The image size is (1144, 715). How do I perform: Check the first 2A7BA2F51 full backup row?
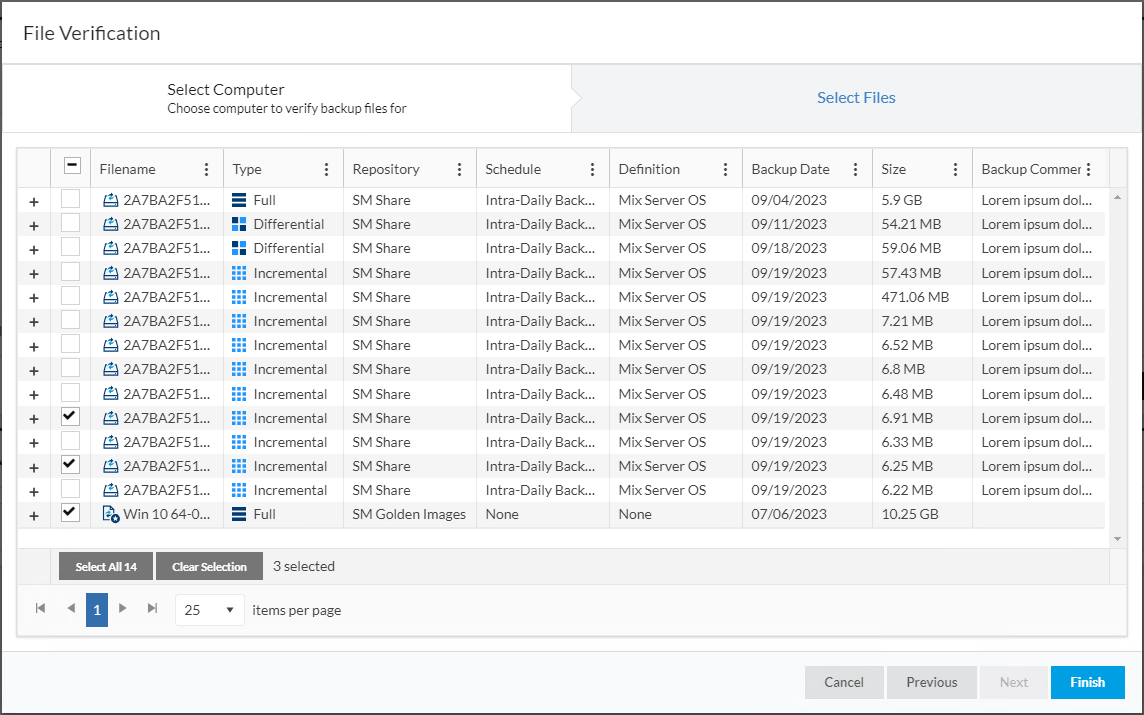point(70,199)
